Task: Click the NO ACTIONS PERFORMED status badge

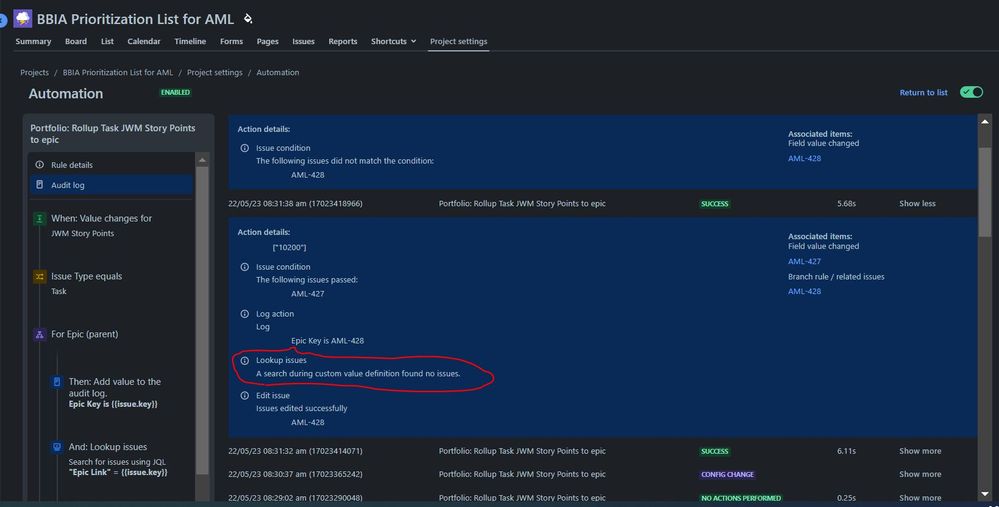Action: point(741,498)
